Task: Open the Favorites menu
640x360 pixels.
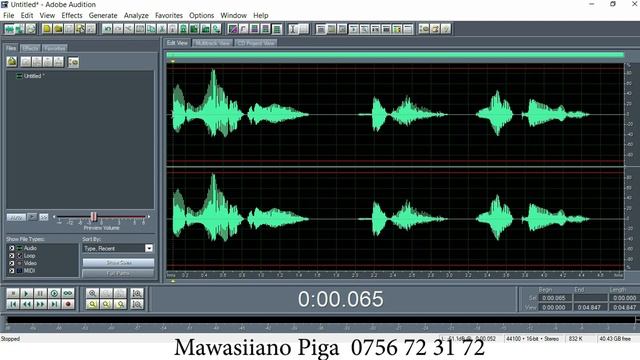Action: [x=169, y=16]
